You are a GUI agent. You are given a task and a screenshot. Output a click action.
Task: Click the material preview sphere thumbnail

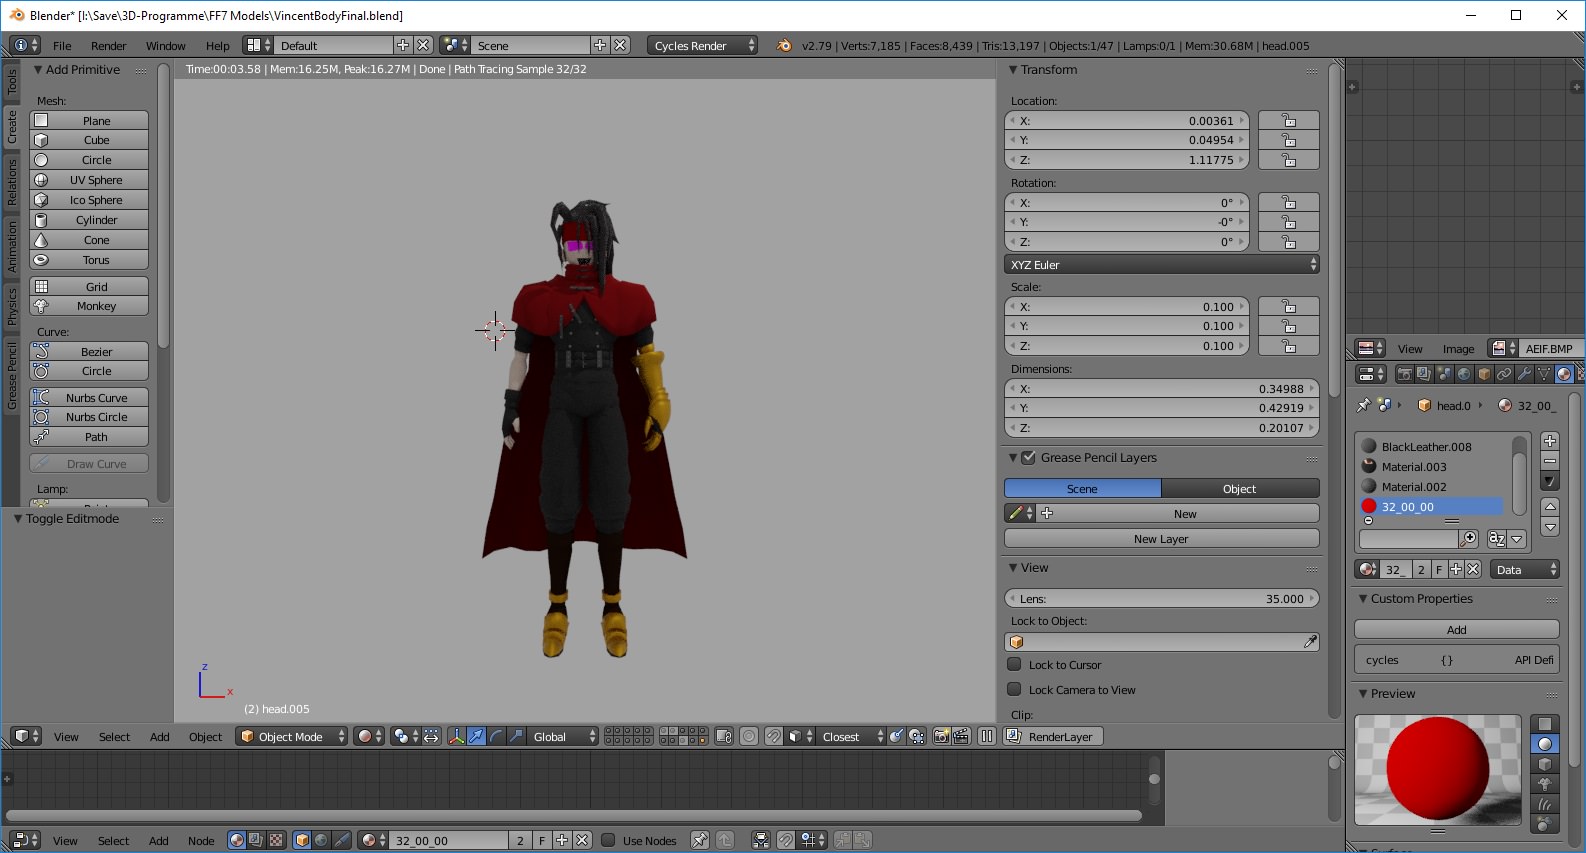click(x=1438, y=769)
